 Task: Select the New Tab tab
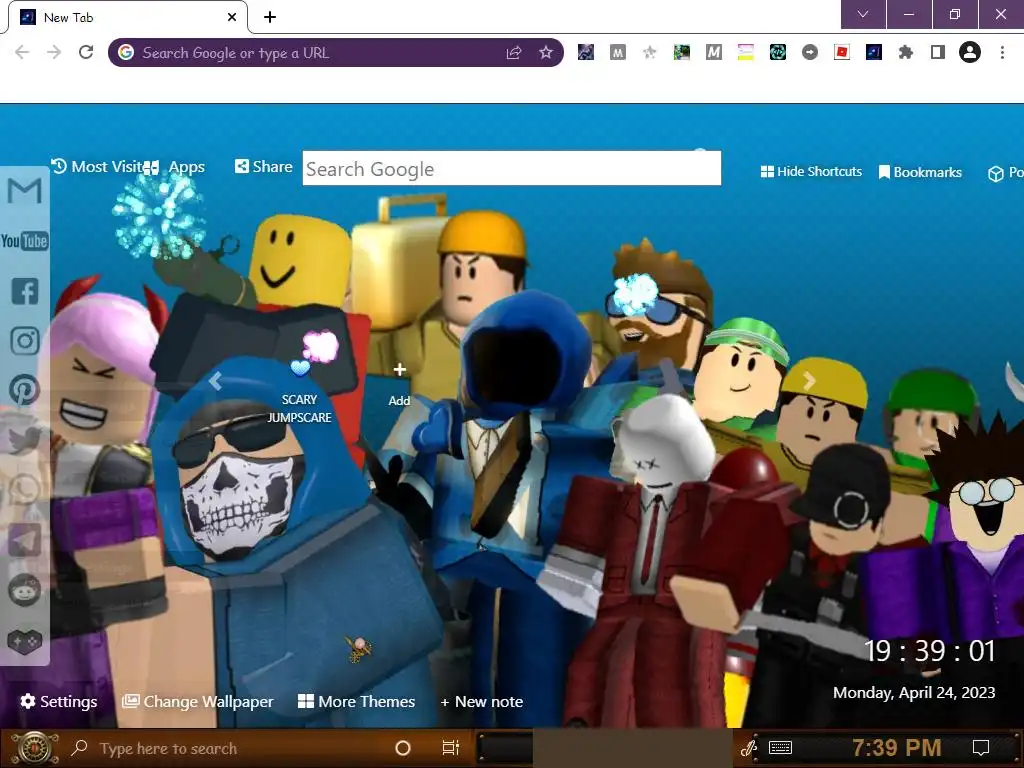pos(127,17)
